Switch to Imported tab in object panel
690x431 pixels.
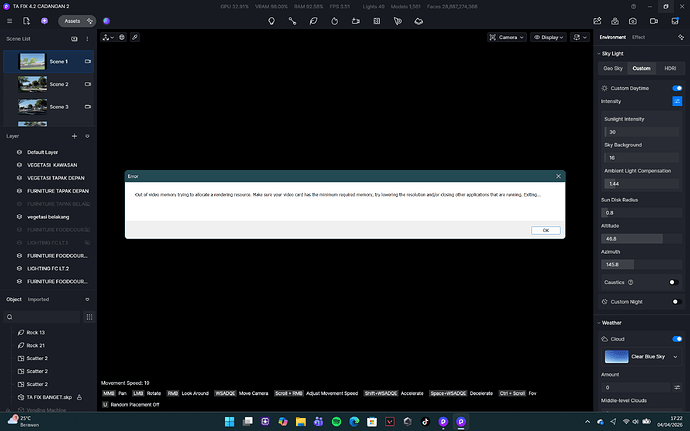(x=38, y=299)
